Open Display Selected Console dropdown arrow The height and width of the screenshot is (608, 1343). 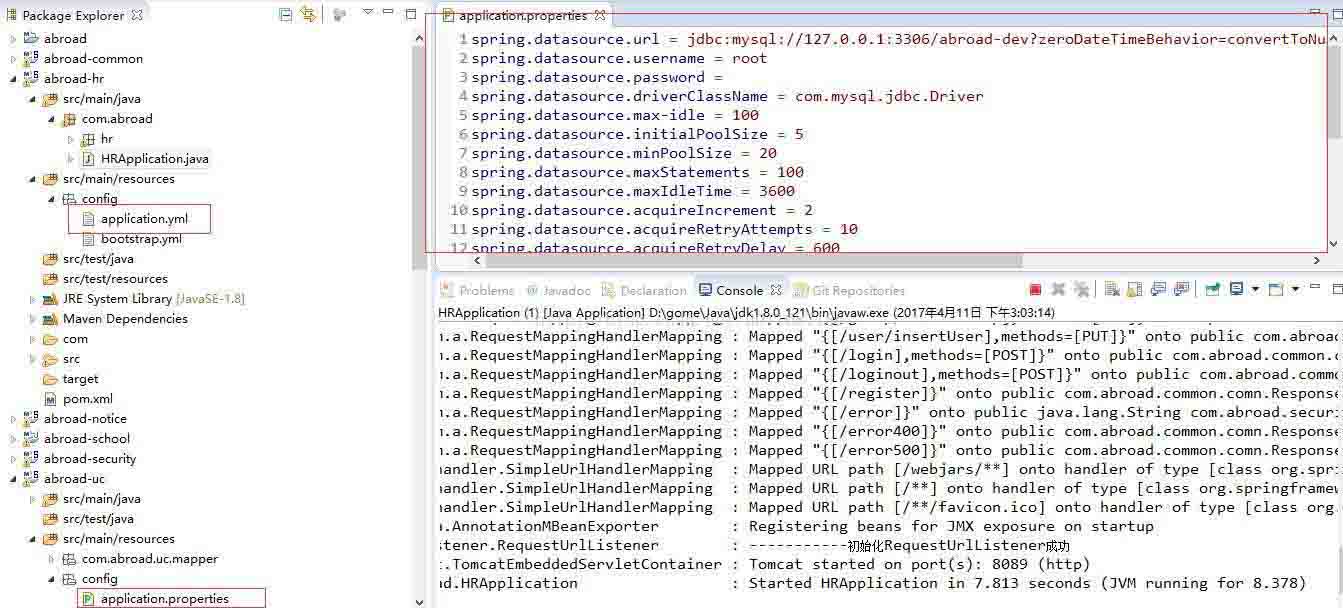[x=1254, y=290]
